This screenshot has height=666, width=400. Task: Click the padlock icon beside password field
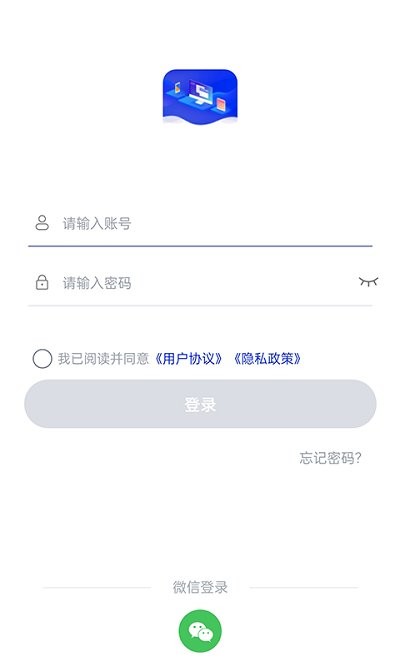42,282
